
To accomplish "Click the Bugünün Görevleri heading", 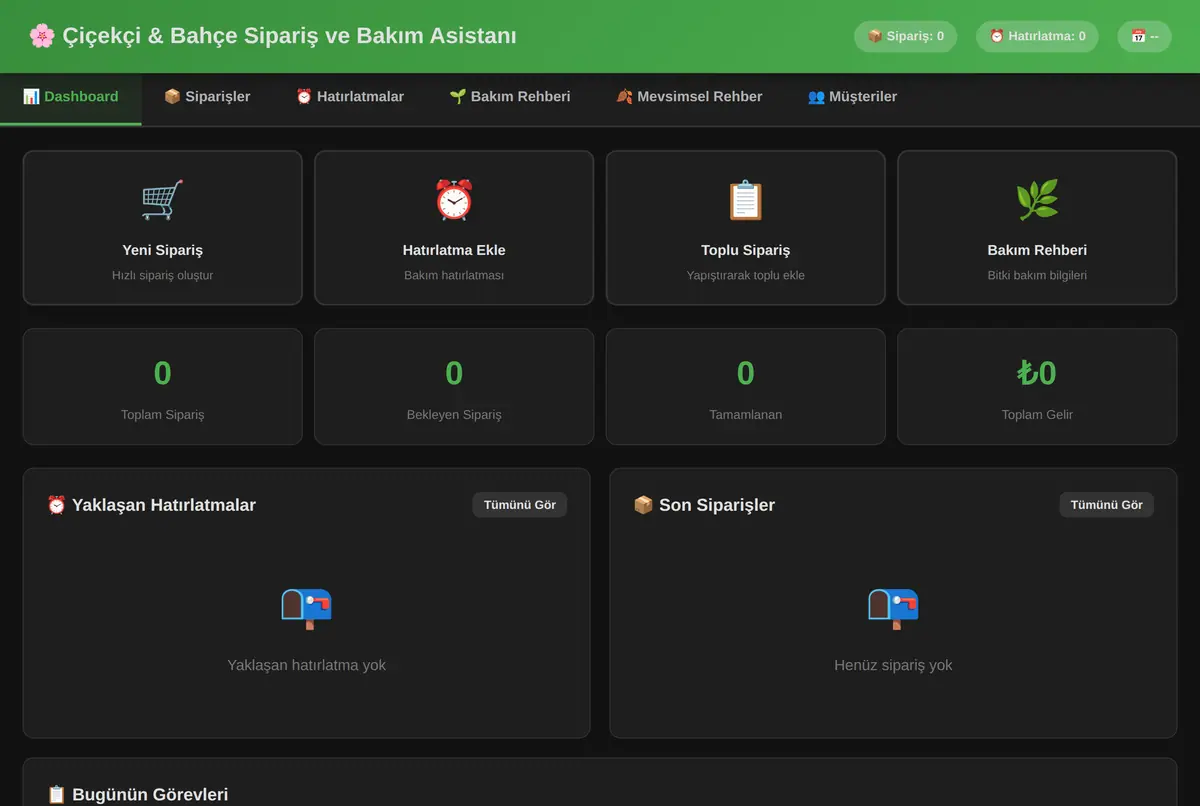I will [x=150, y=795].
